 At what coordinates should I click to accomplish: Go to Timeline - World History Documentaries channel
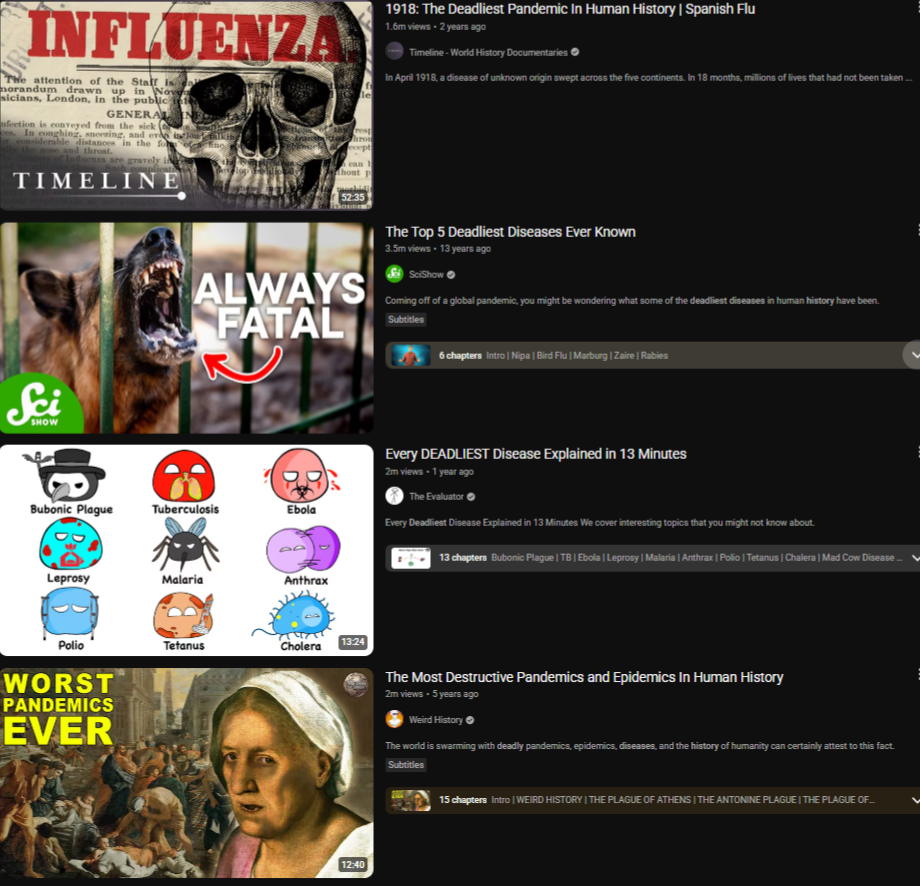click(488, 53)
